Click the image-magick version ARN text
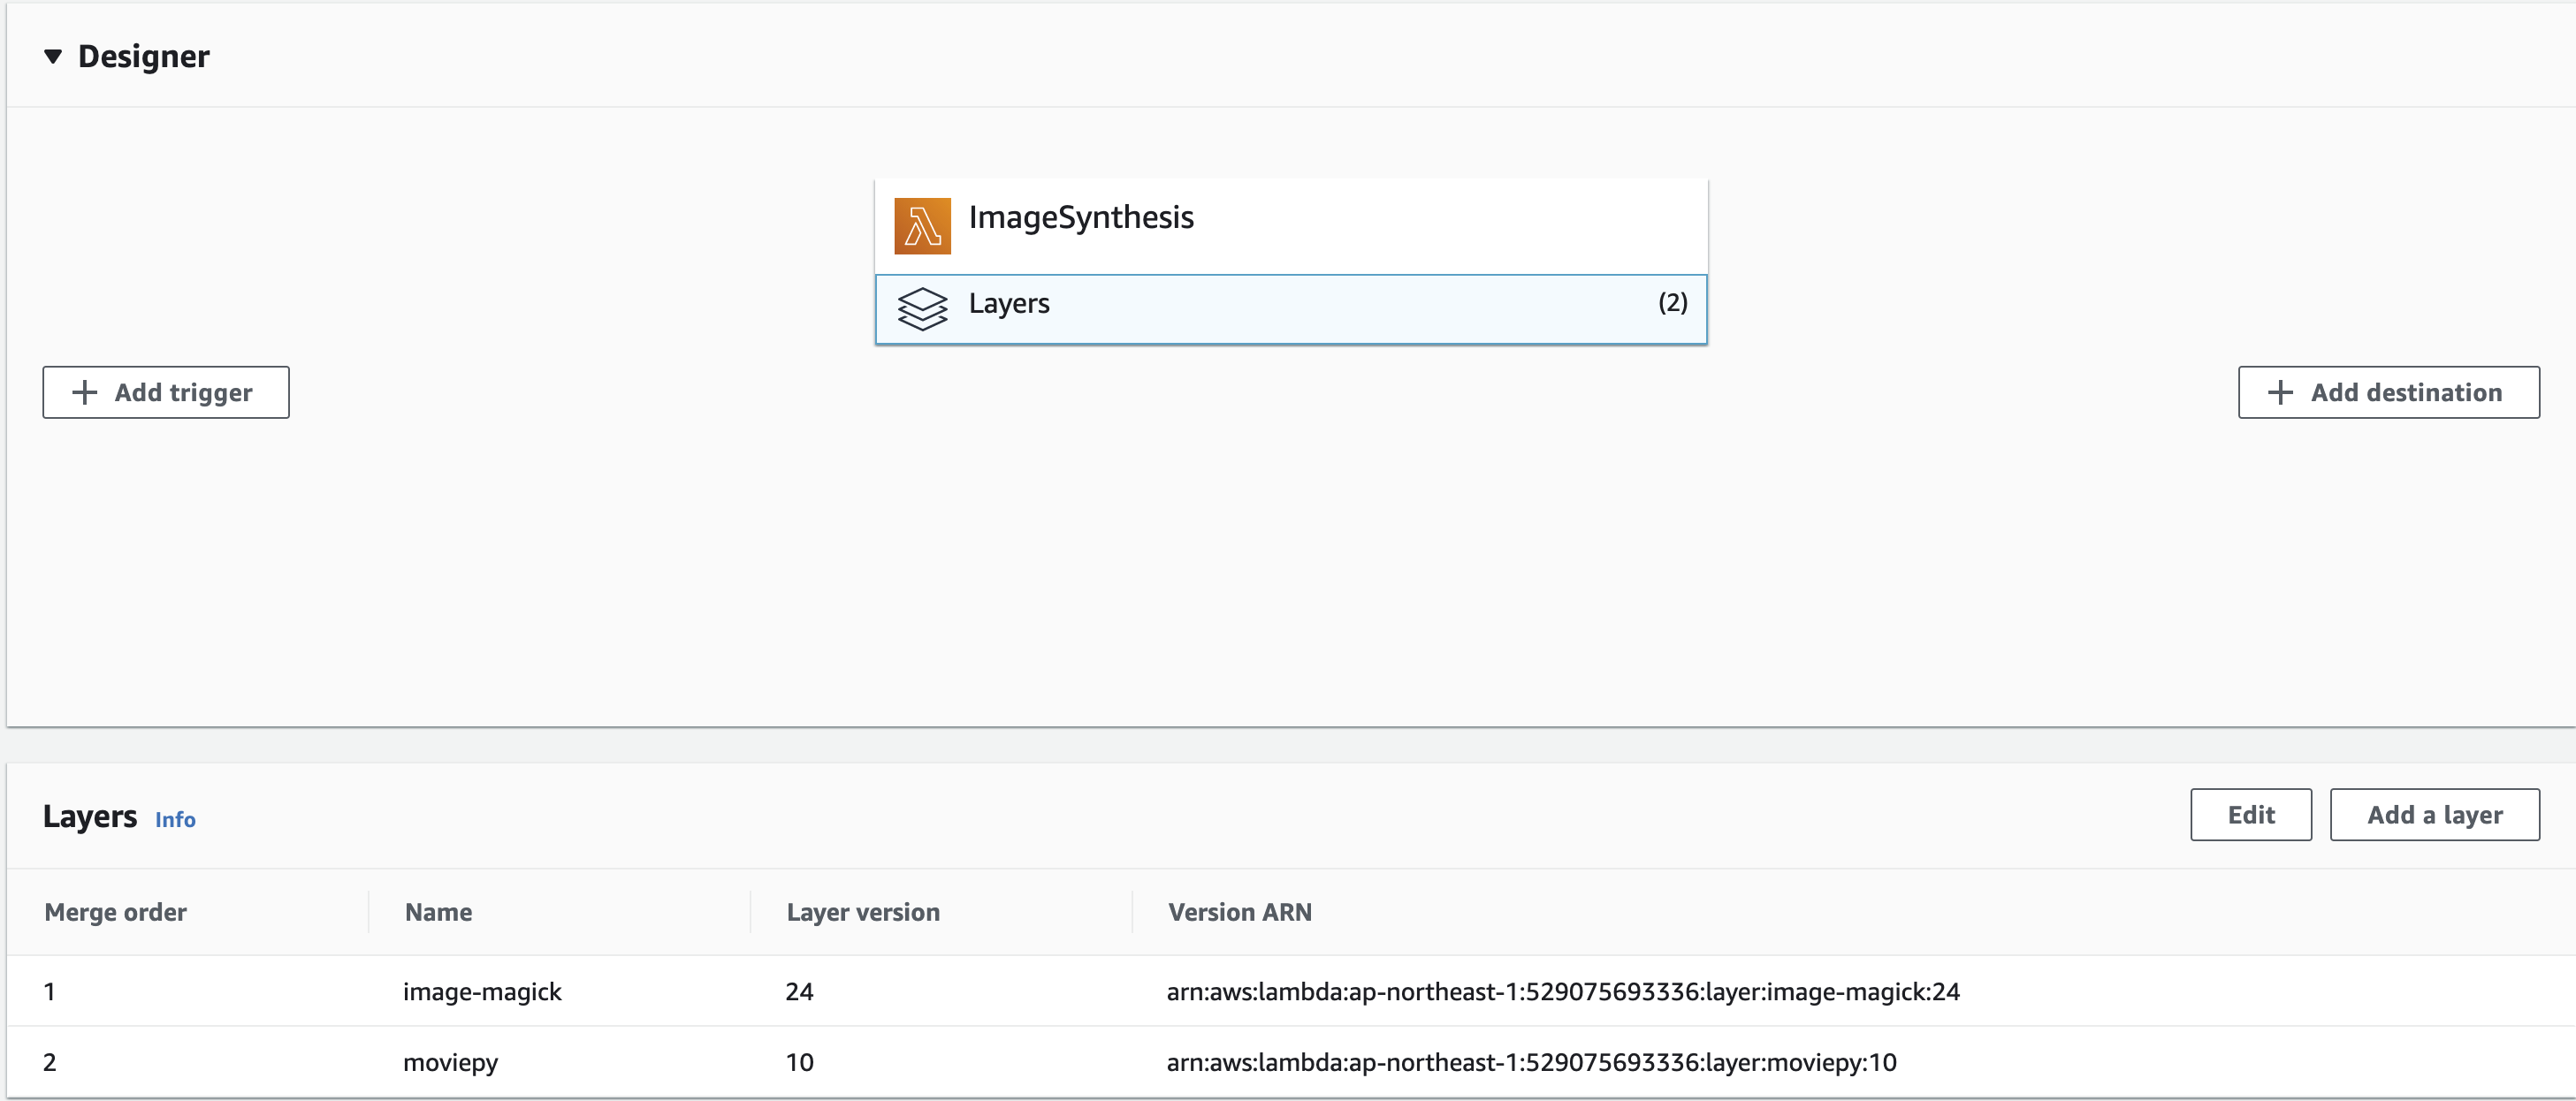The image size is (2576, 1101). (x=1562, y=991)
